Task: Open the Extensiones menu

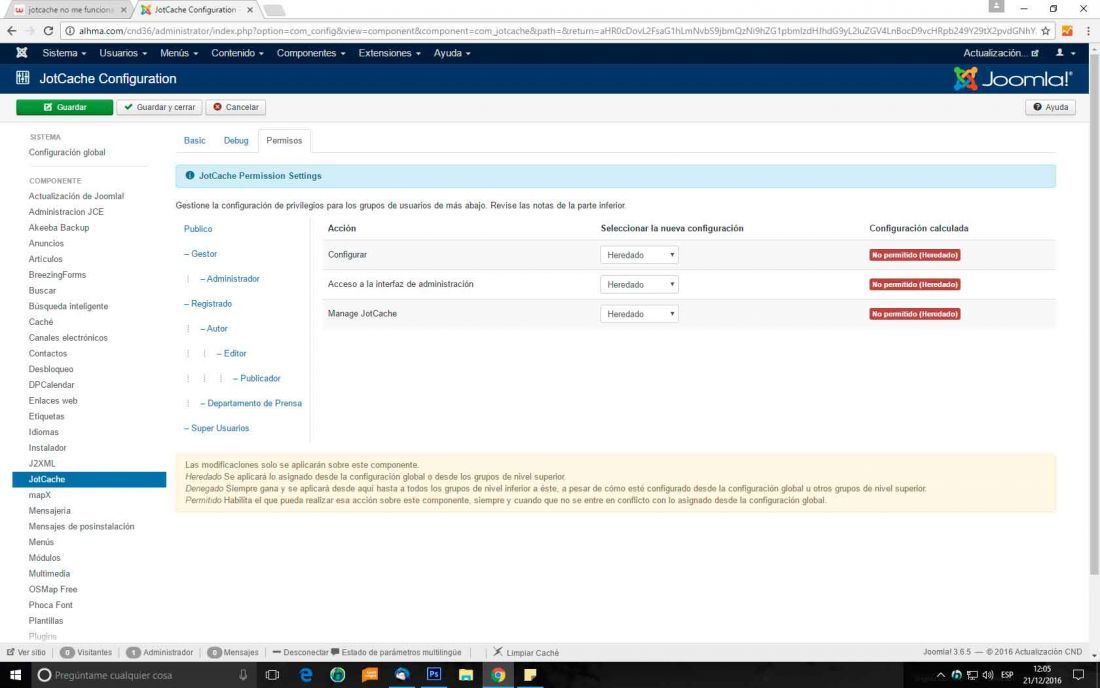Action: pos(389,53)
